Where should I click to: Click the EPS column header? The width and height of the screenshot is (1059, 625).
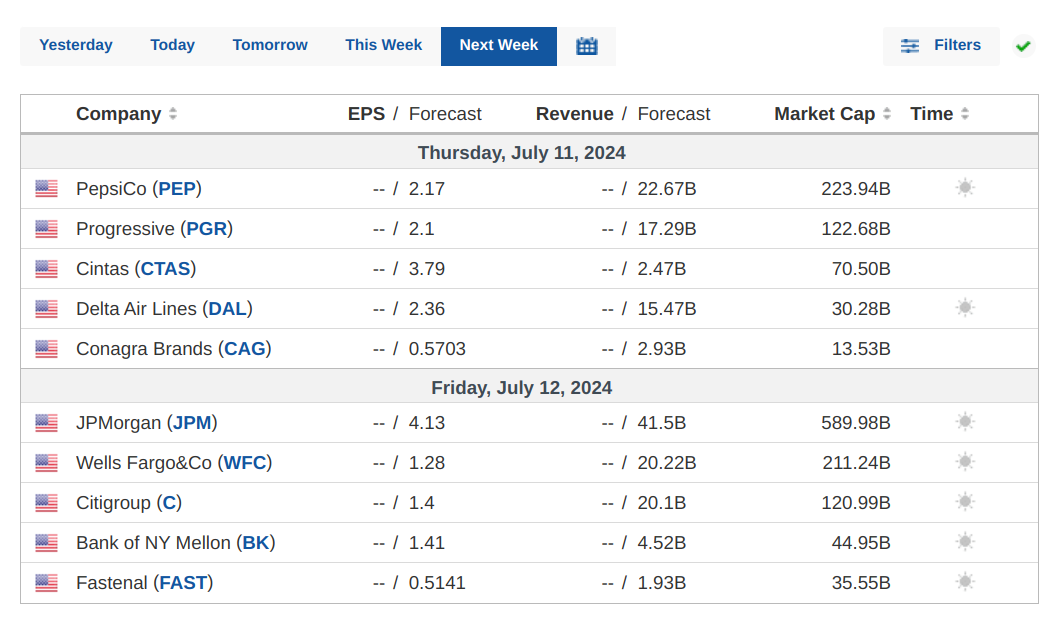[366, 114]
